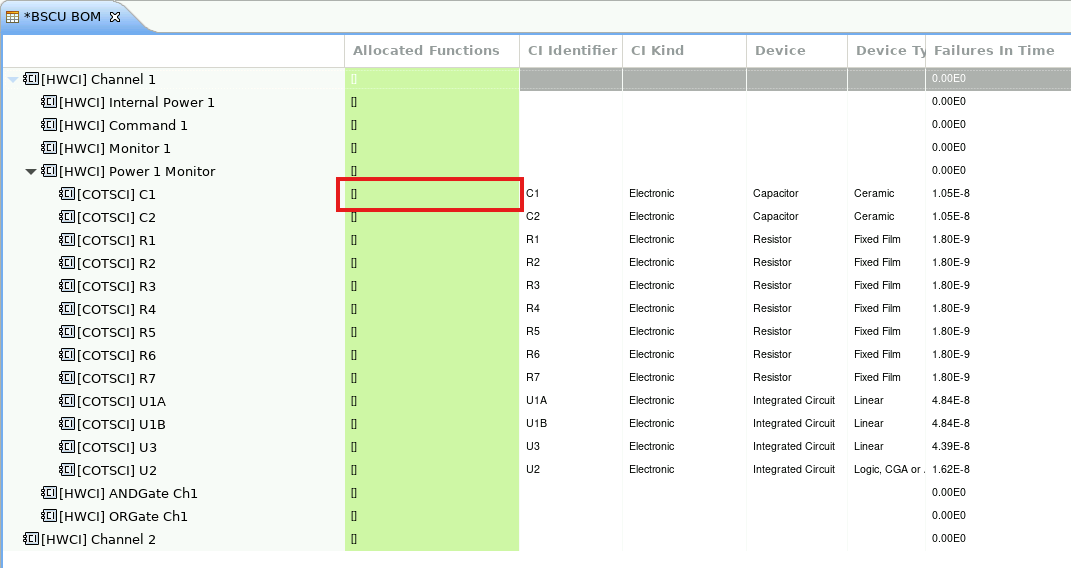The width and height of the screenshot is (1071, 568).
Task: Click the CI icon of Power 1 Monitor
Action: [x=49, y=171]
